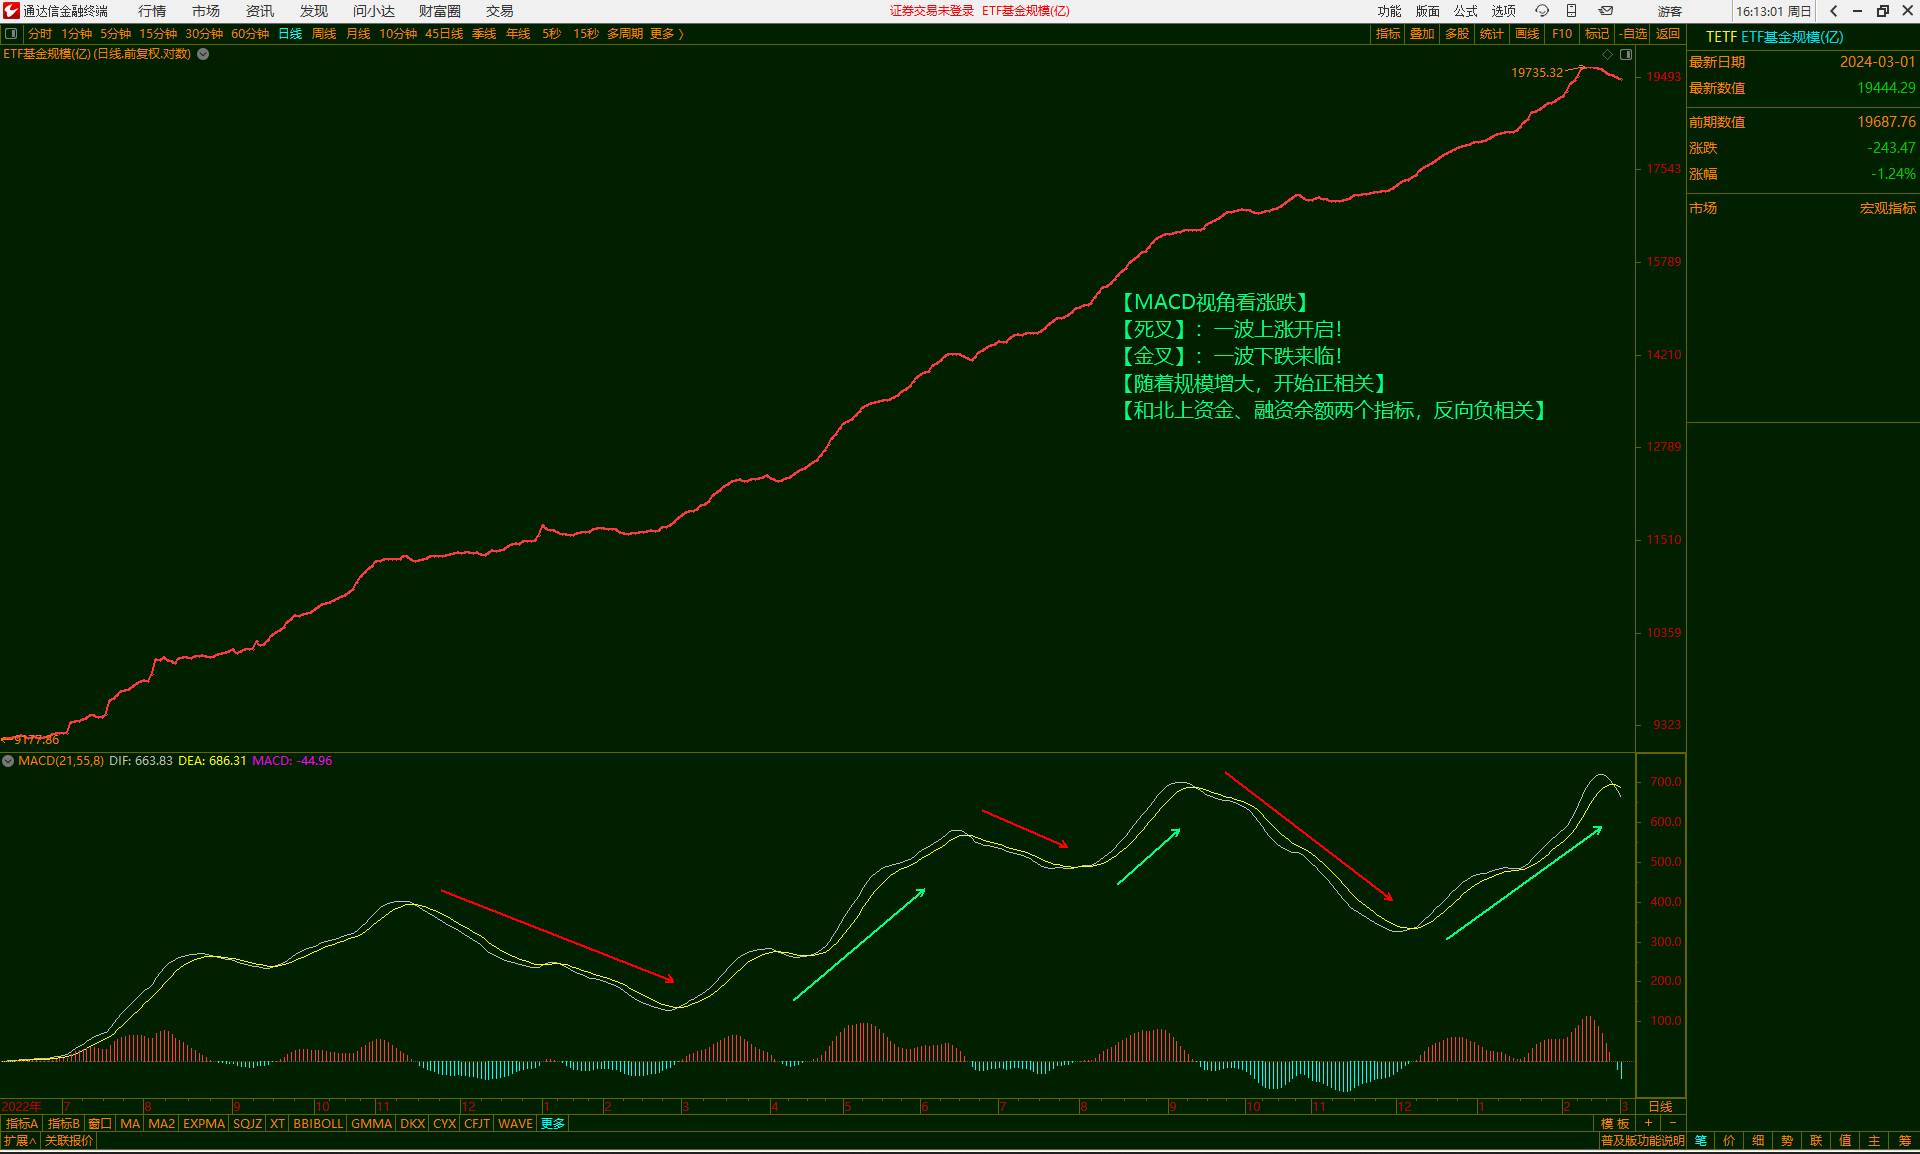Screen dimensions: 1920x1154
Task: Select the 1分钟 period
Action: pyautogui.click(x=77, y=34)
